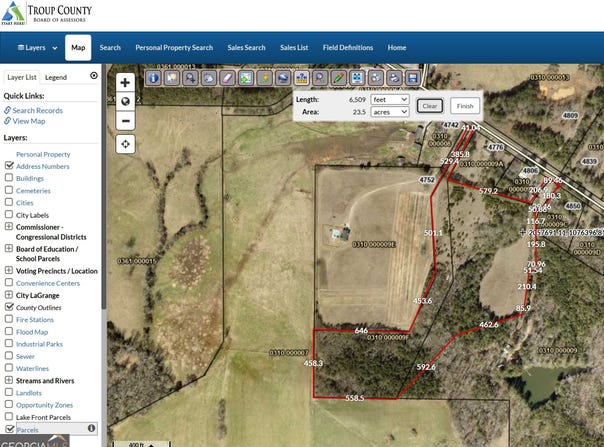This screenshot has height=447, width=604.
Task: Open the area units acres dropdown
Action: (389, 112)
